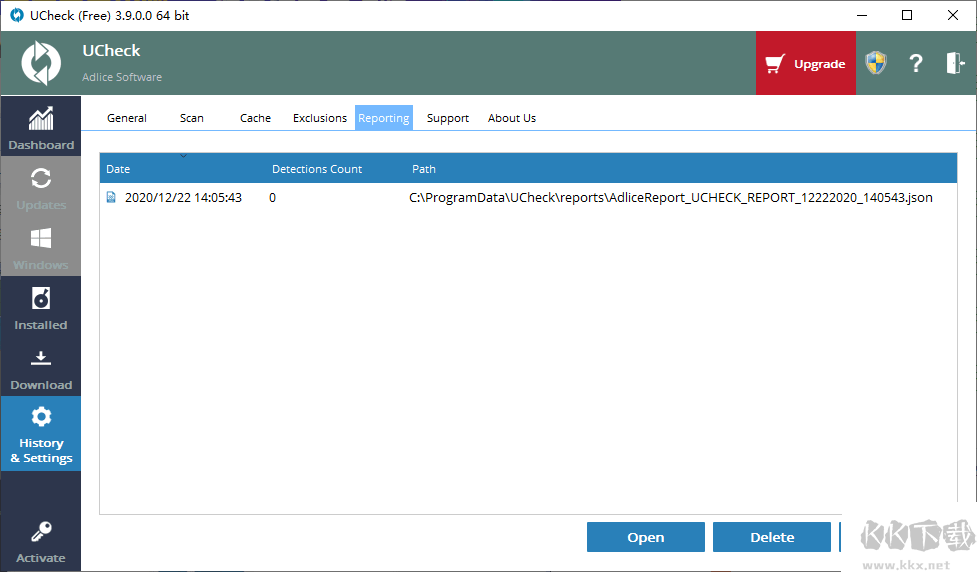The width and height of the screenshot is (977, 572).
Task: Click the admin shield icon in header
Action: click(x=875, y=63)
